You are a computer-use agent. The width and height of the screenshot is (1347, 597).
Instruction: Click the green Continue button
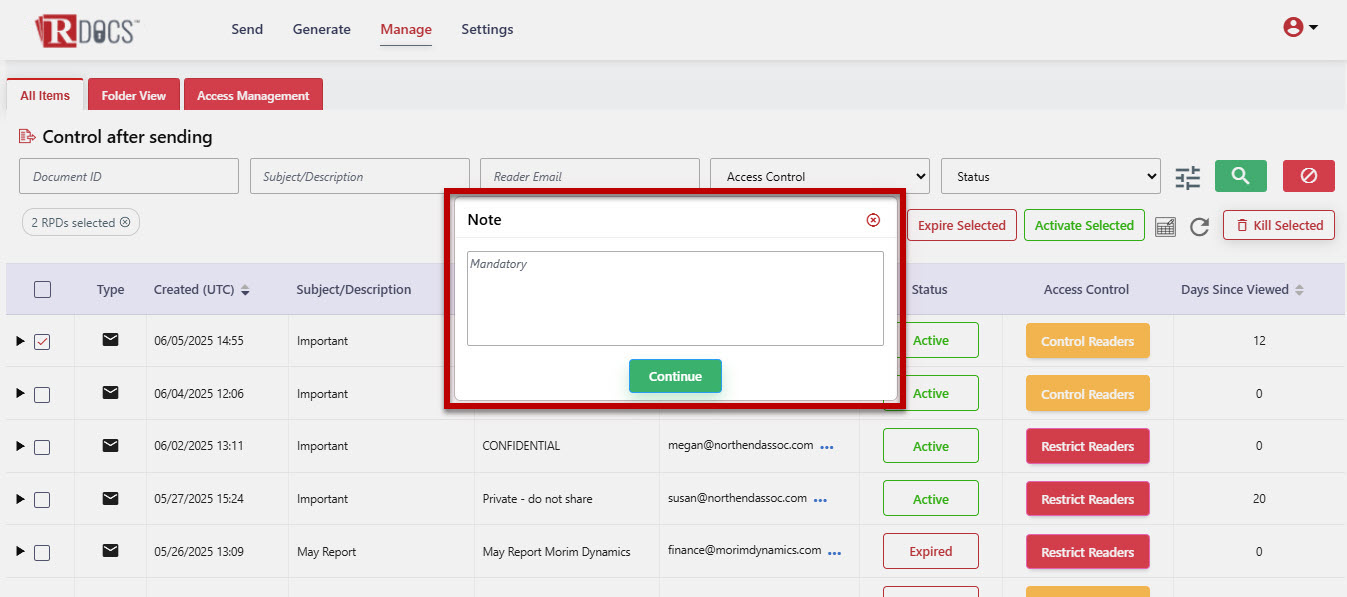675,377
